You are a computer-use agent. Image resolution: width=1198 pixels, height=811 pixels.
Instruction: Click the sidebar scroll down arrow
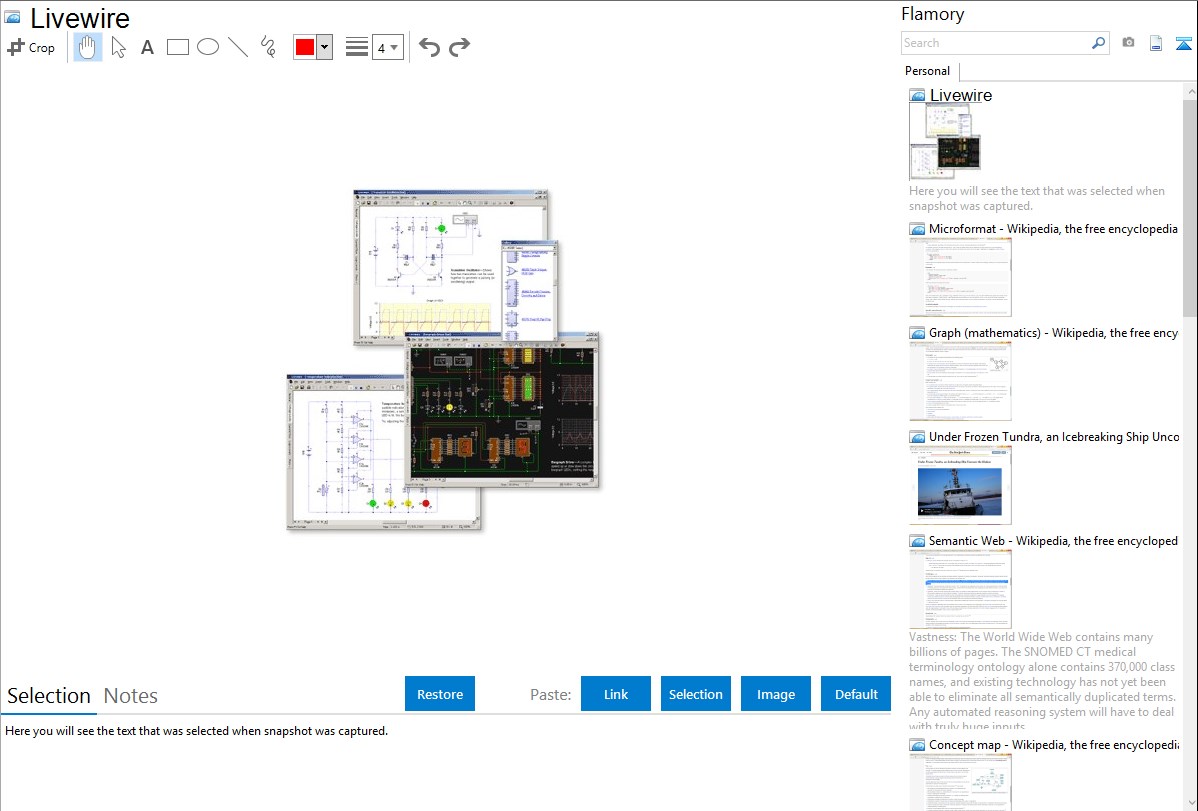click(x=1190, y=803)
